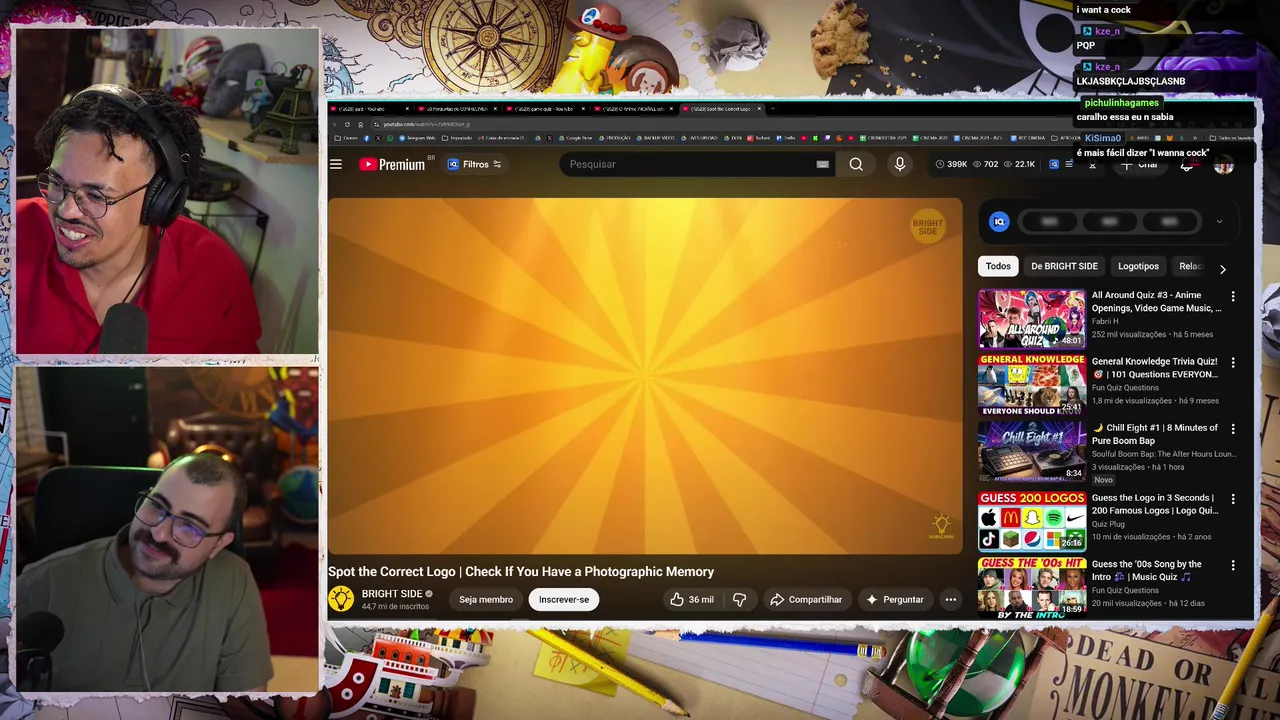Open the All Around Quiz 48:01 thumbnail
1280x720 pixels.
[1031, 318]
